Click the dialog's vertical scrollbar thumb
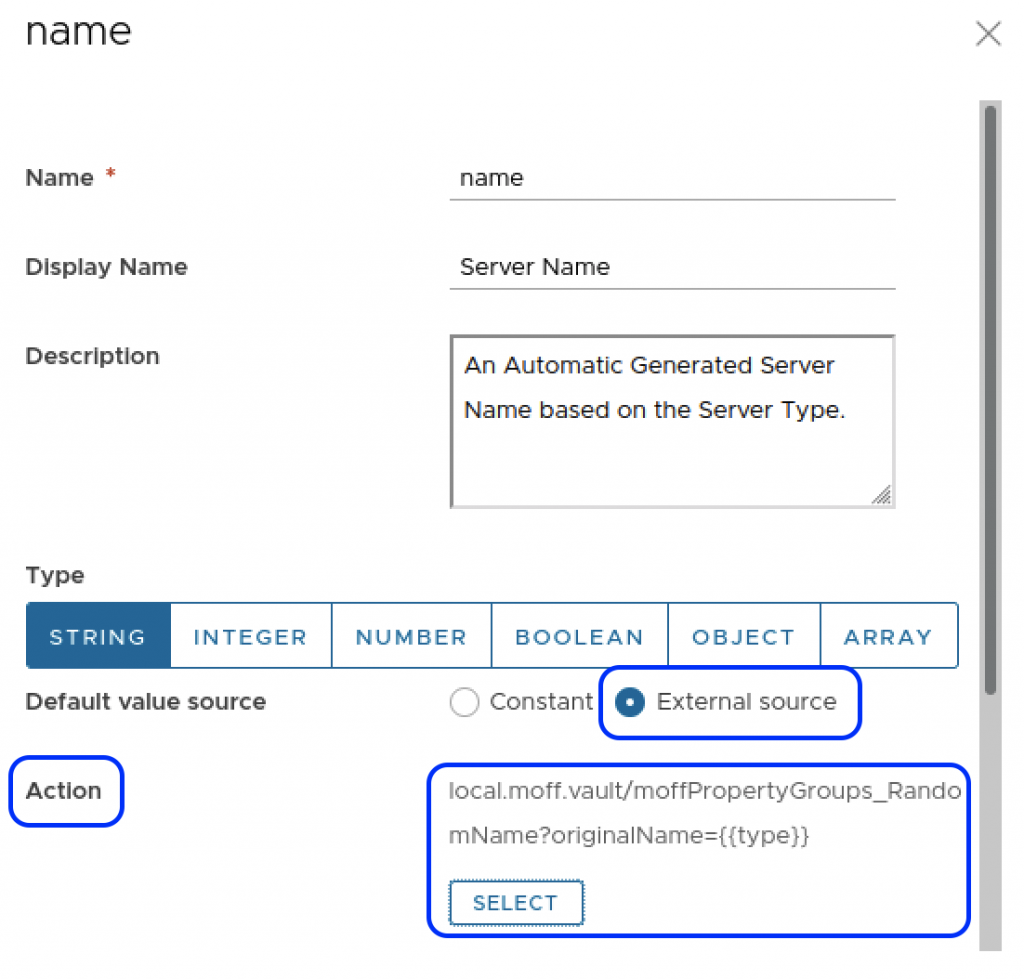 click(990, 400)
